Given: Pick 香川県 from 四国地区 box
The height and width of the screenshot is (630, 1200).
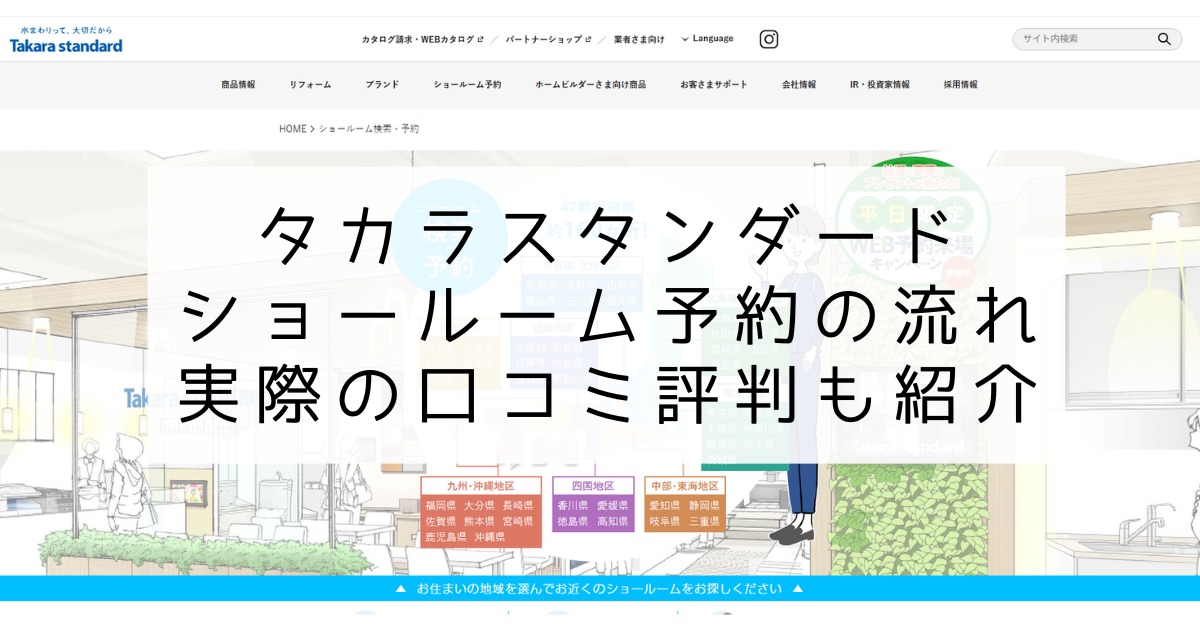Looking at the screenshot, I should click(x=573, y=506).
